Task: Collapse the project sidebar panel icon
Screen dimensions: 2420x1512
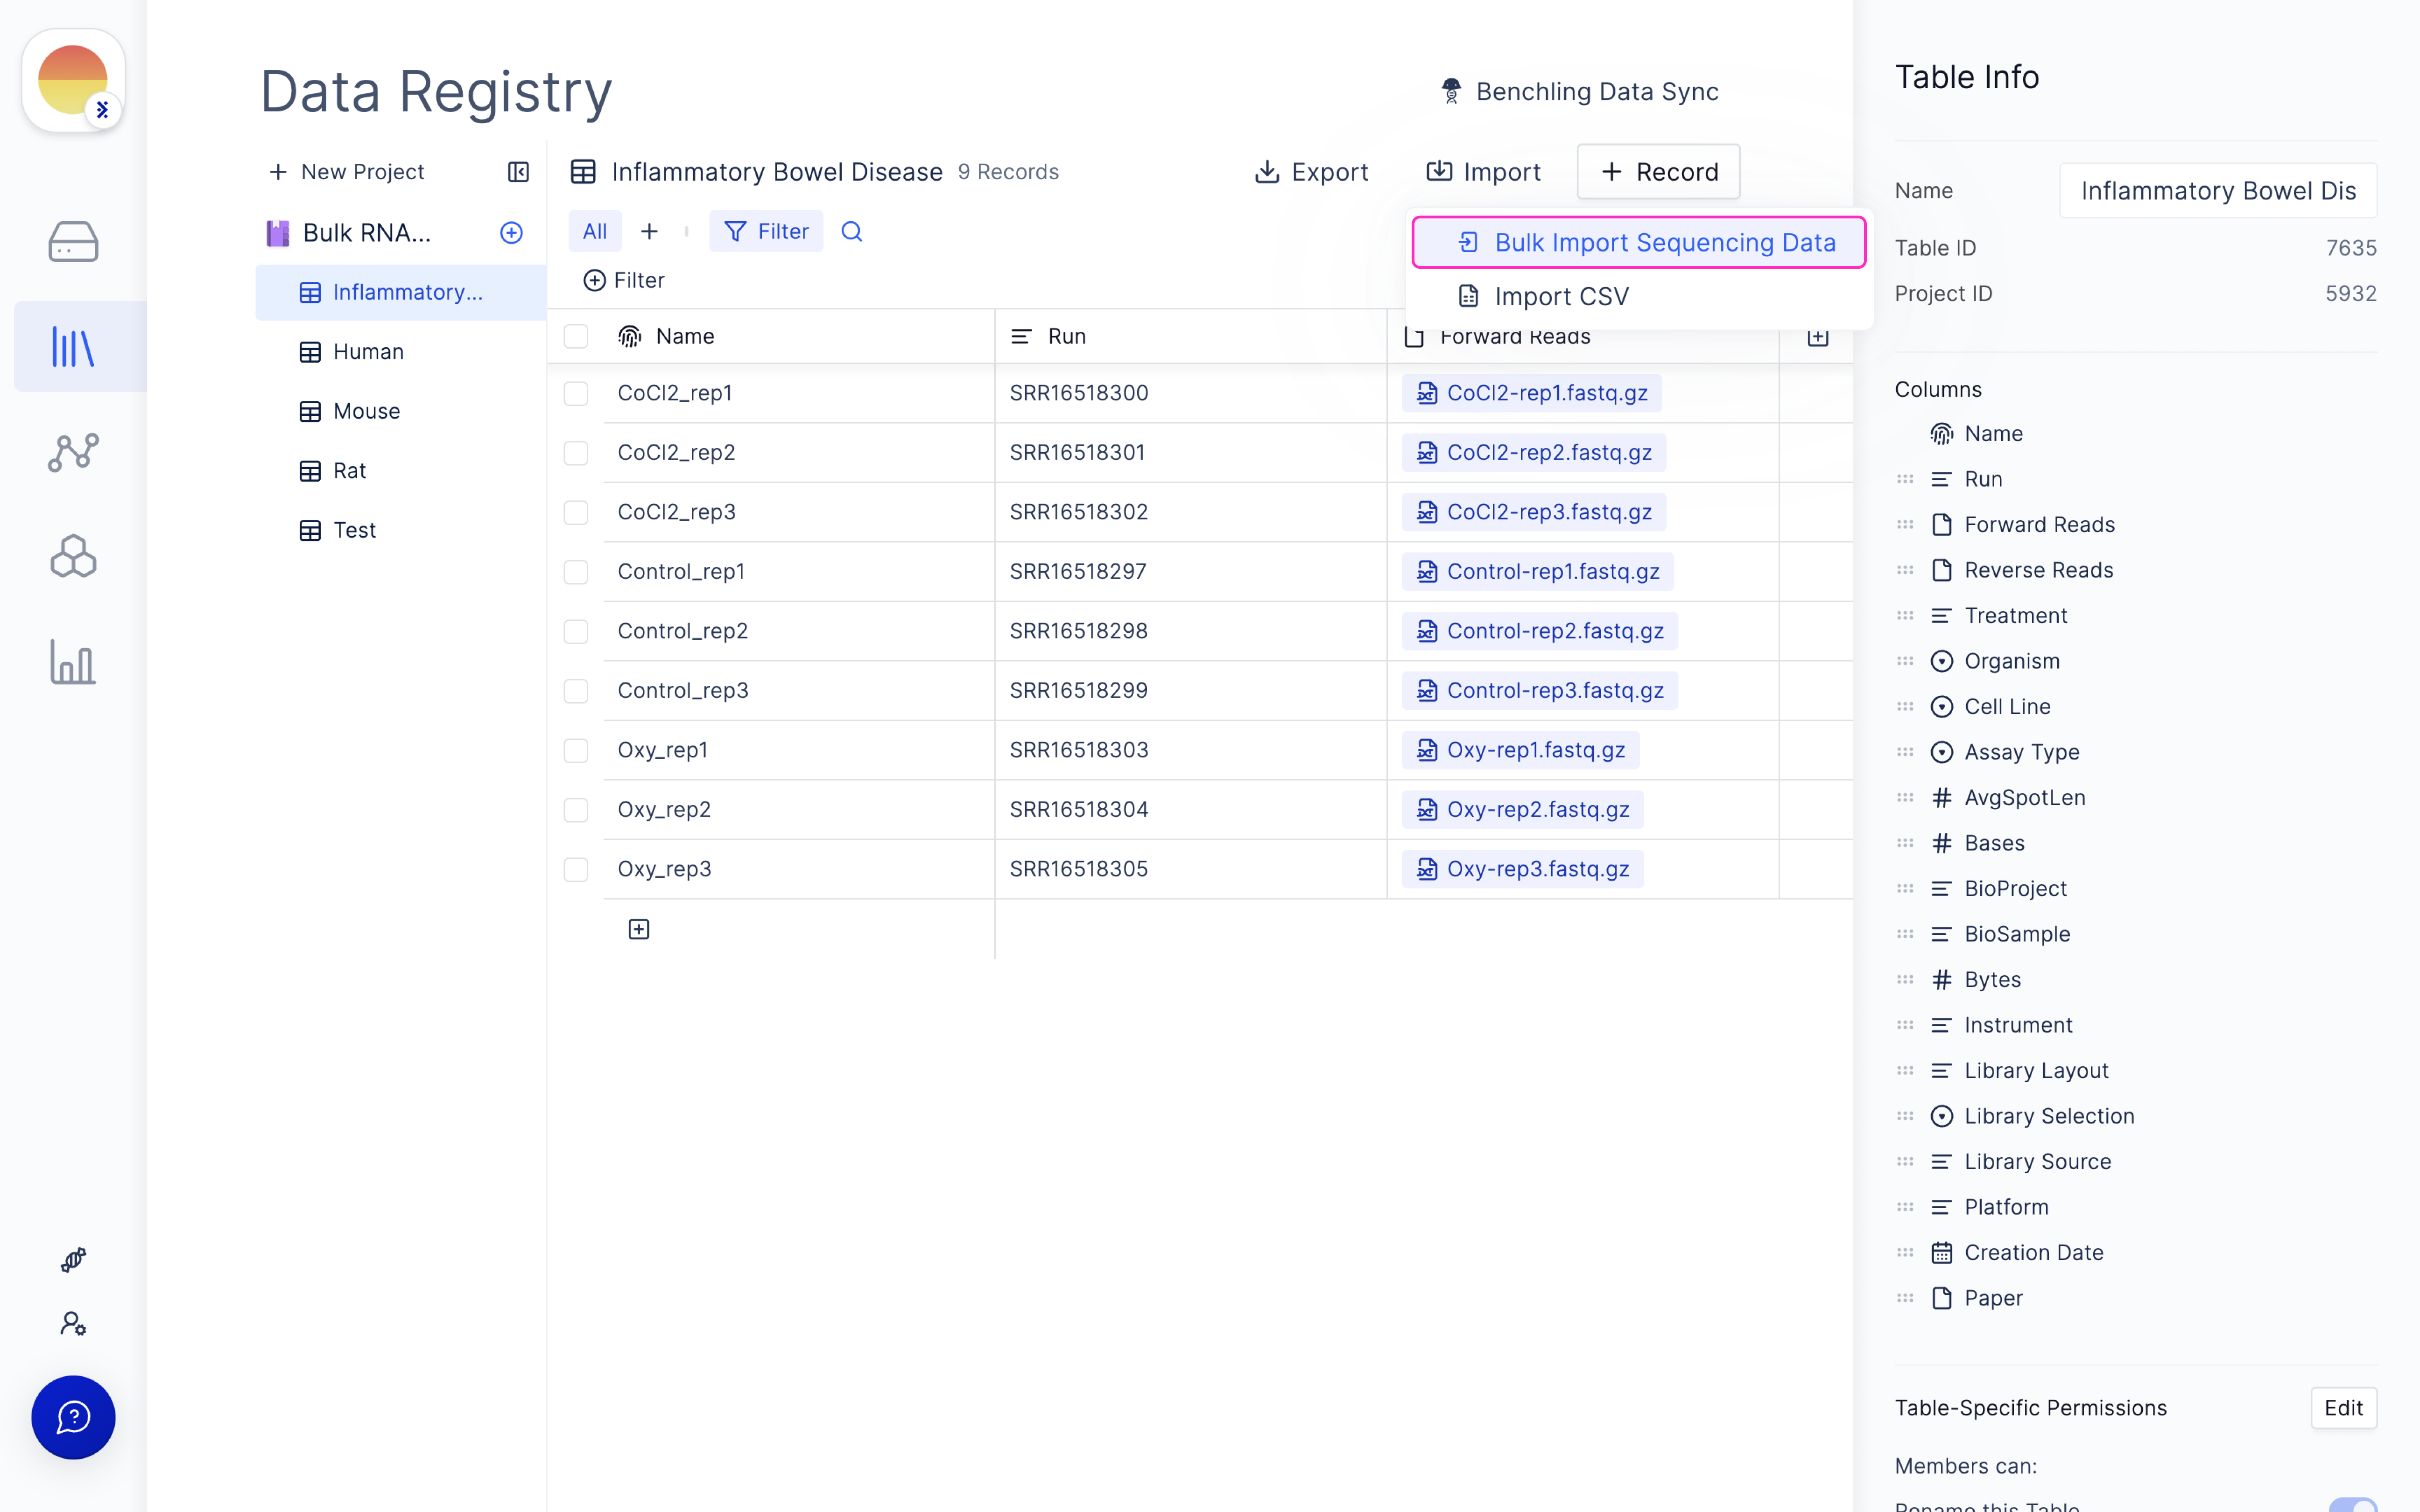Action: 518,172
